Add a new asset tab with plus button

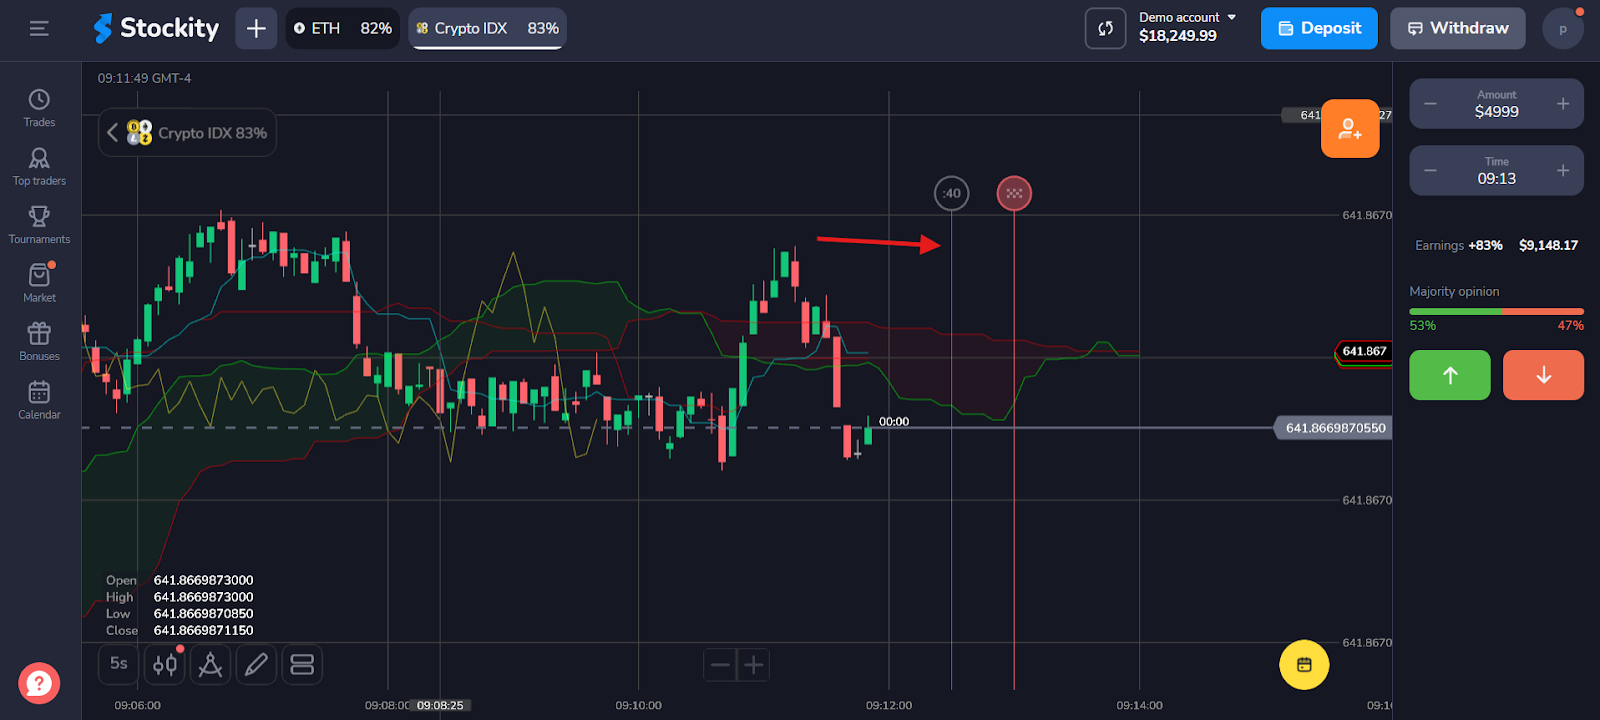(x=256, y=28)
